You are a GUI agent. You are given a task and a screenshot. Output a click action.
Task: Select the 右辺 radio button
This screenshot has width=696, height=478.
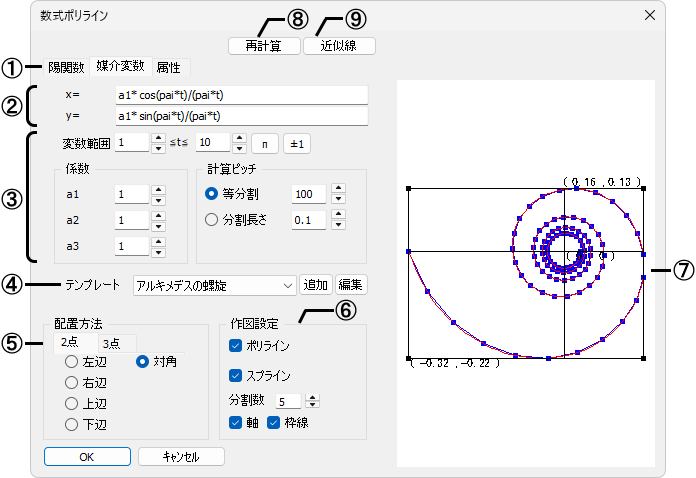[71, 383]
